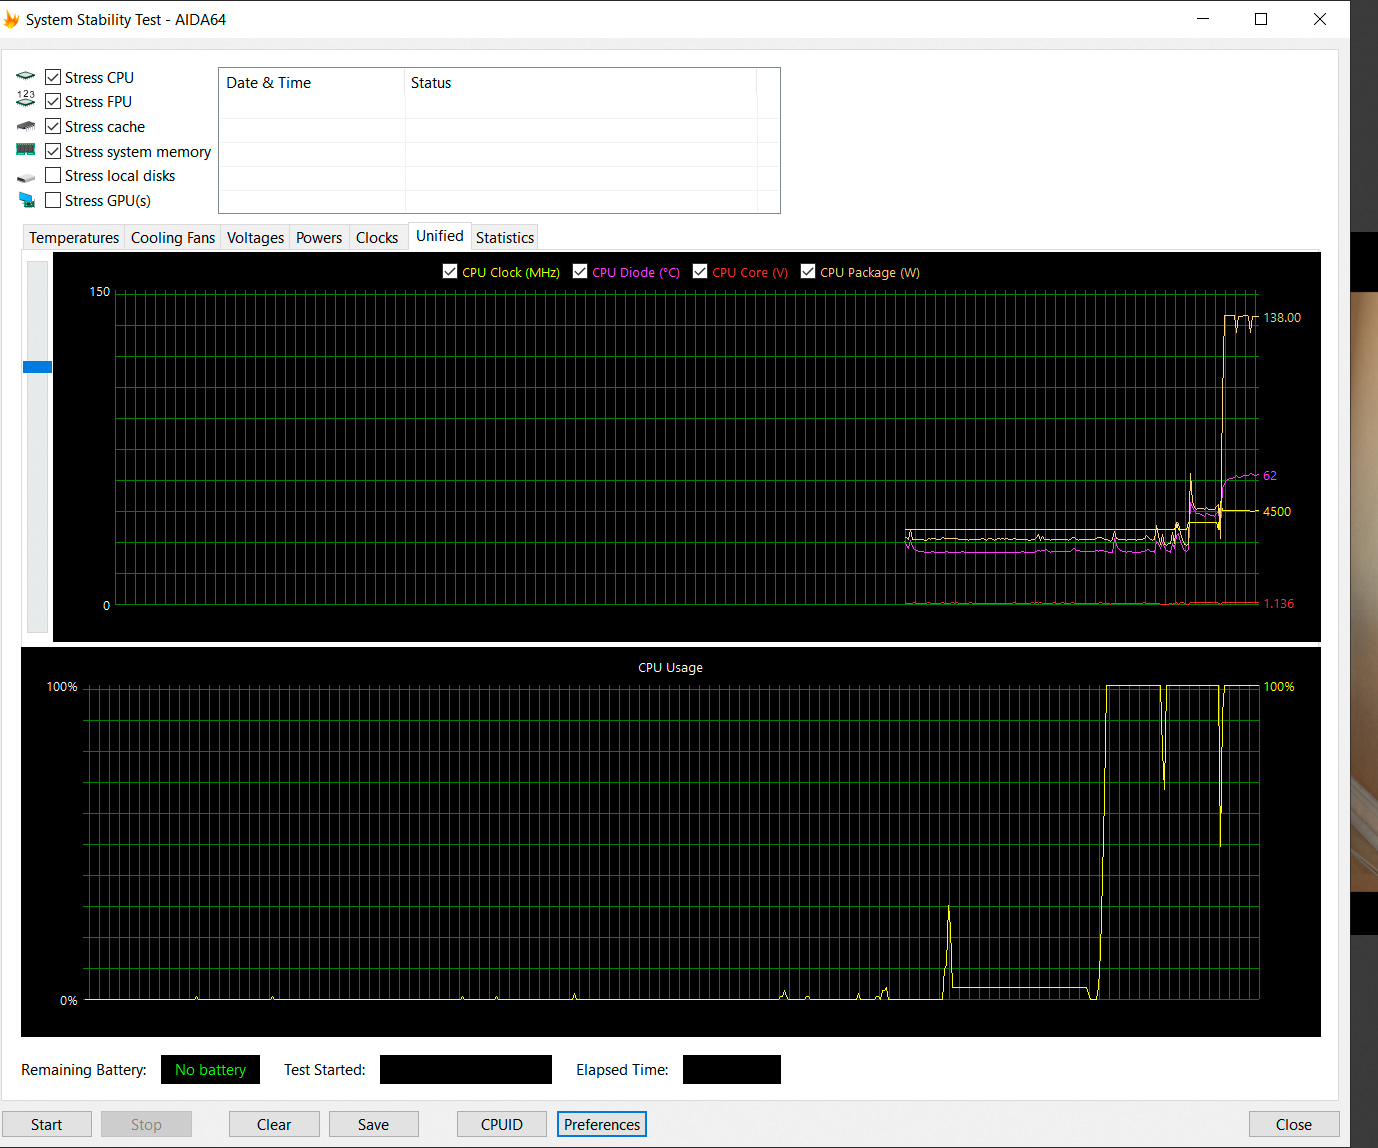This screenshot has width=1378, height=1148.
Task: Click the memory module icon beside Stress system memory
Action: [x=26, y=149]
